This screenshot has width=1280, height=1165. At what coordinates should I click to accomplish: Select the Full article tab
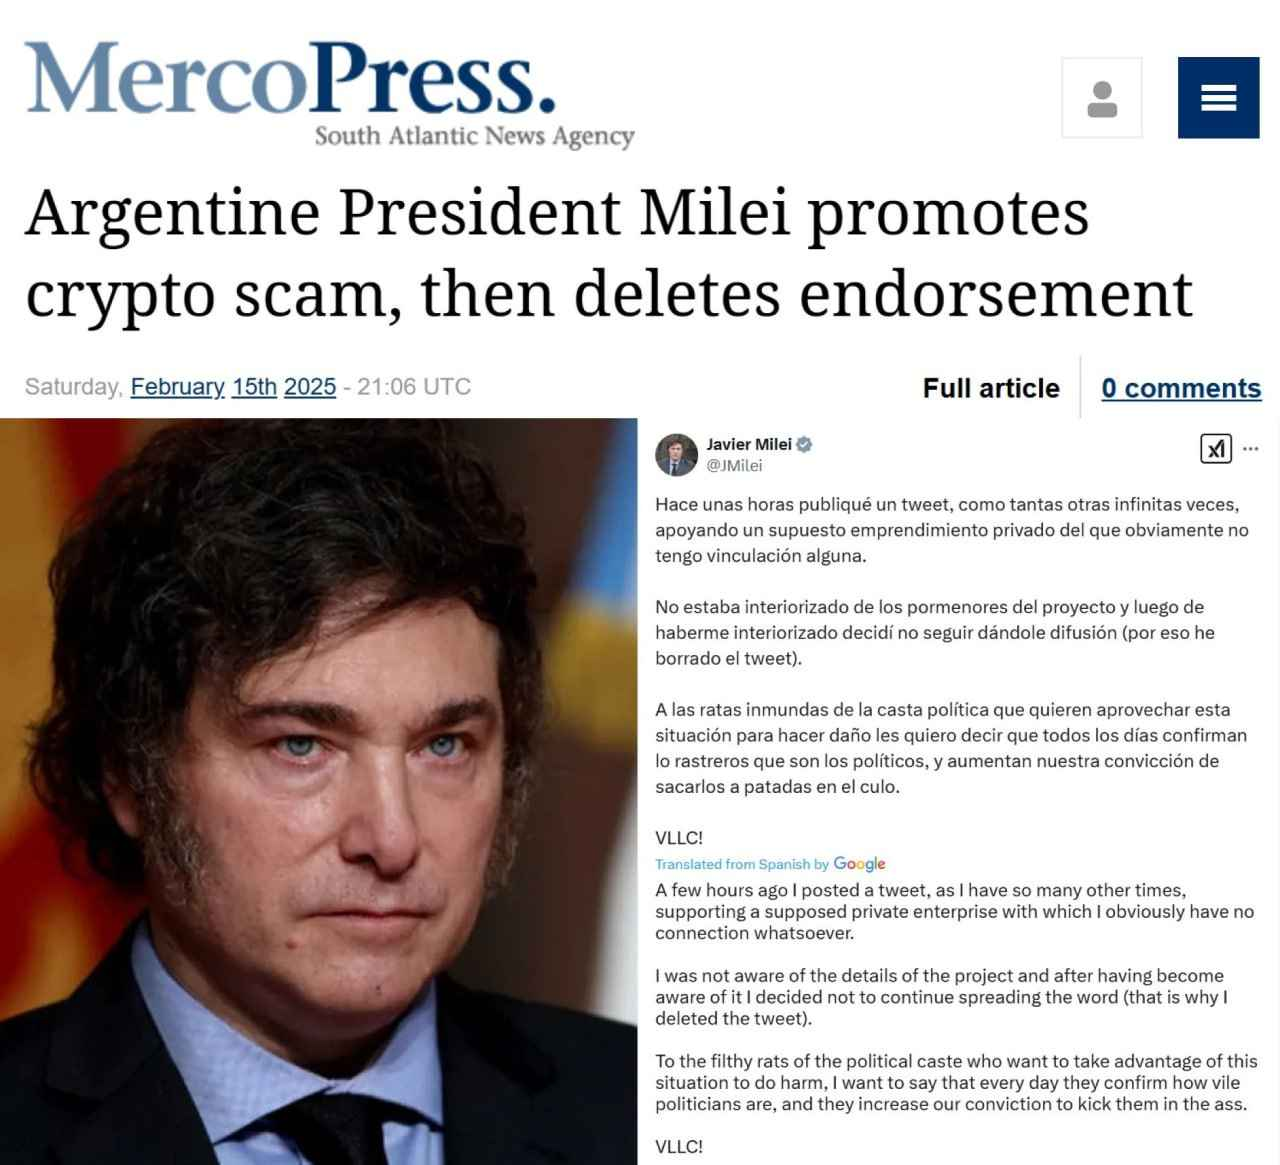pos(991,388)
